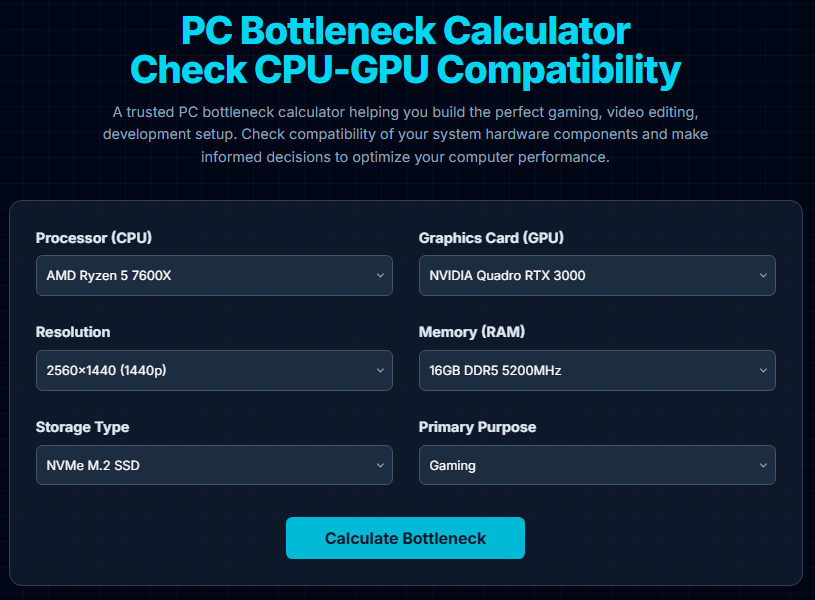Open the 16GB DDR5 5200MHz memory dropdown
This screenshot has width=815, height=600.
(x=597, y=370)
